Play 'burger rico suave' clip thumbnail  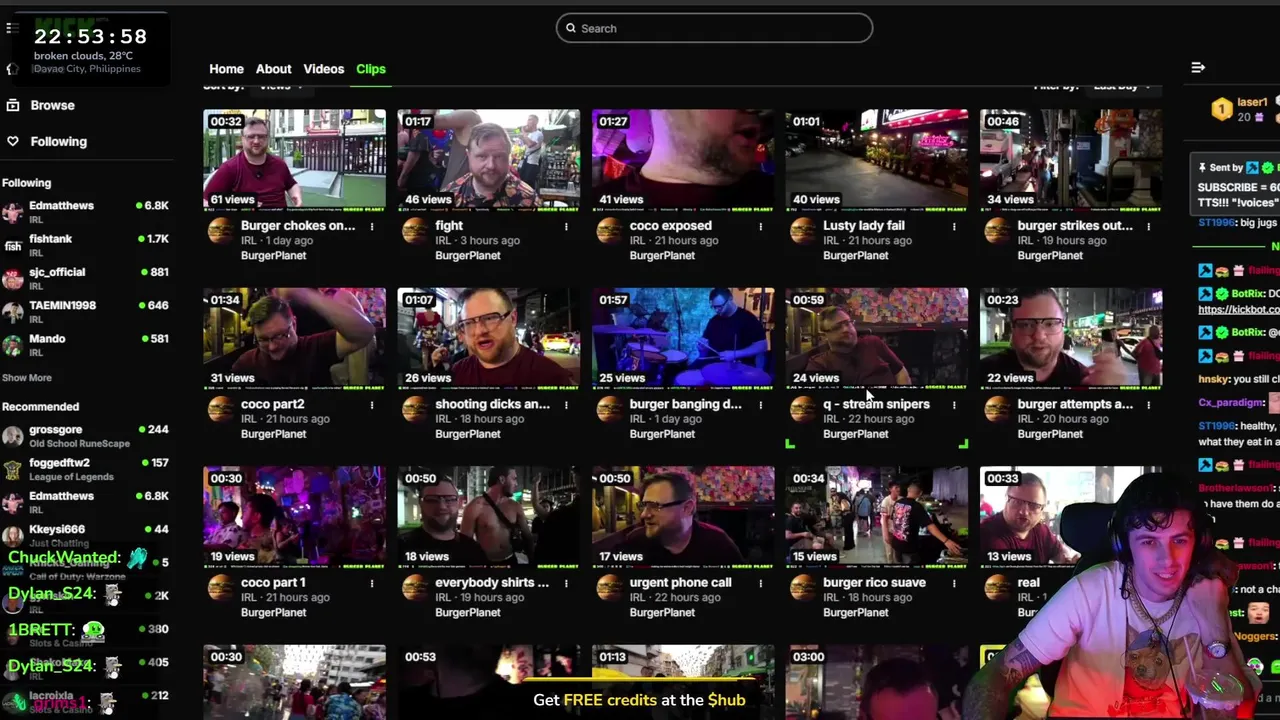click(x=877, y=516)
